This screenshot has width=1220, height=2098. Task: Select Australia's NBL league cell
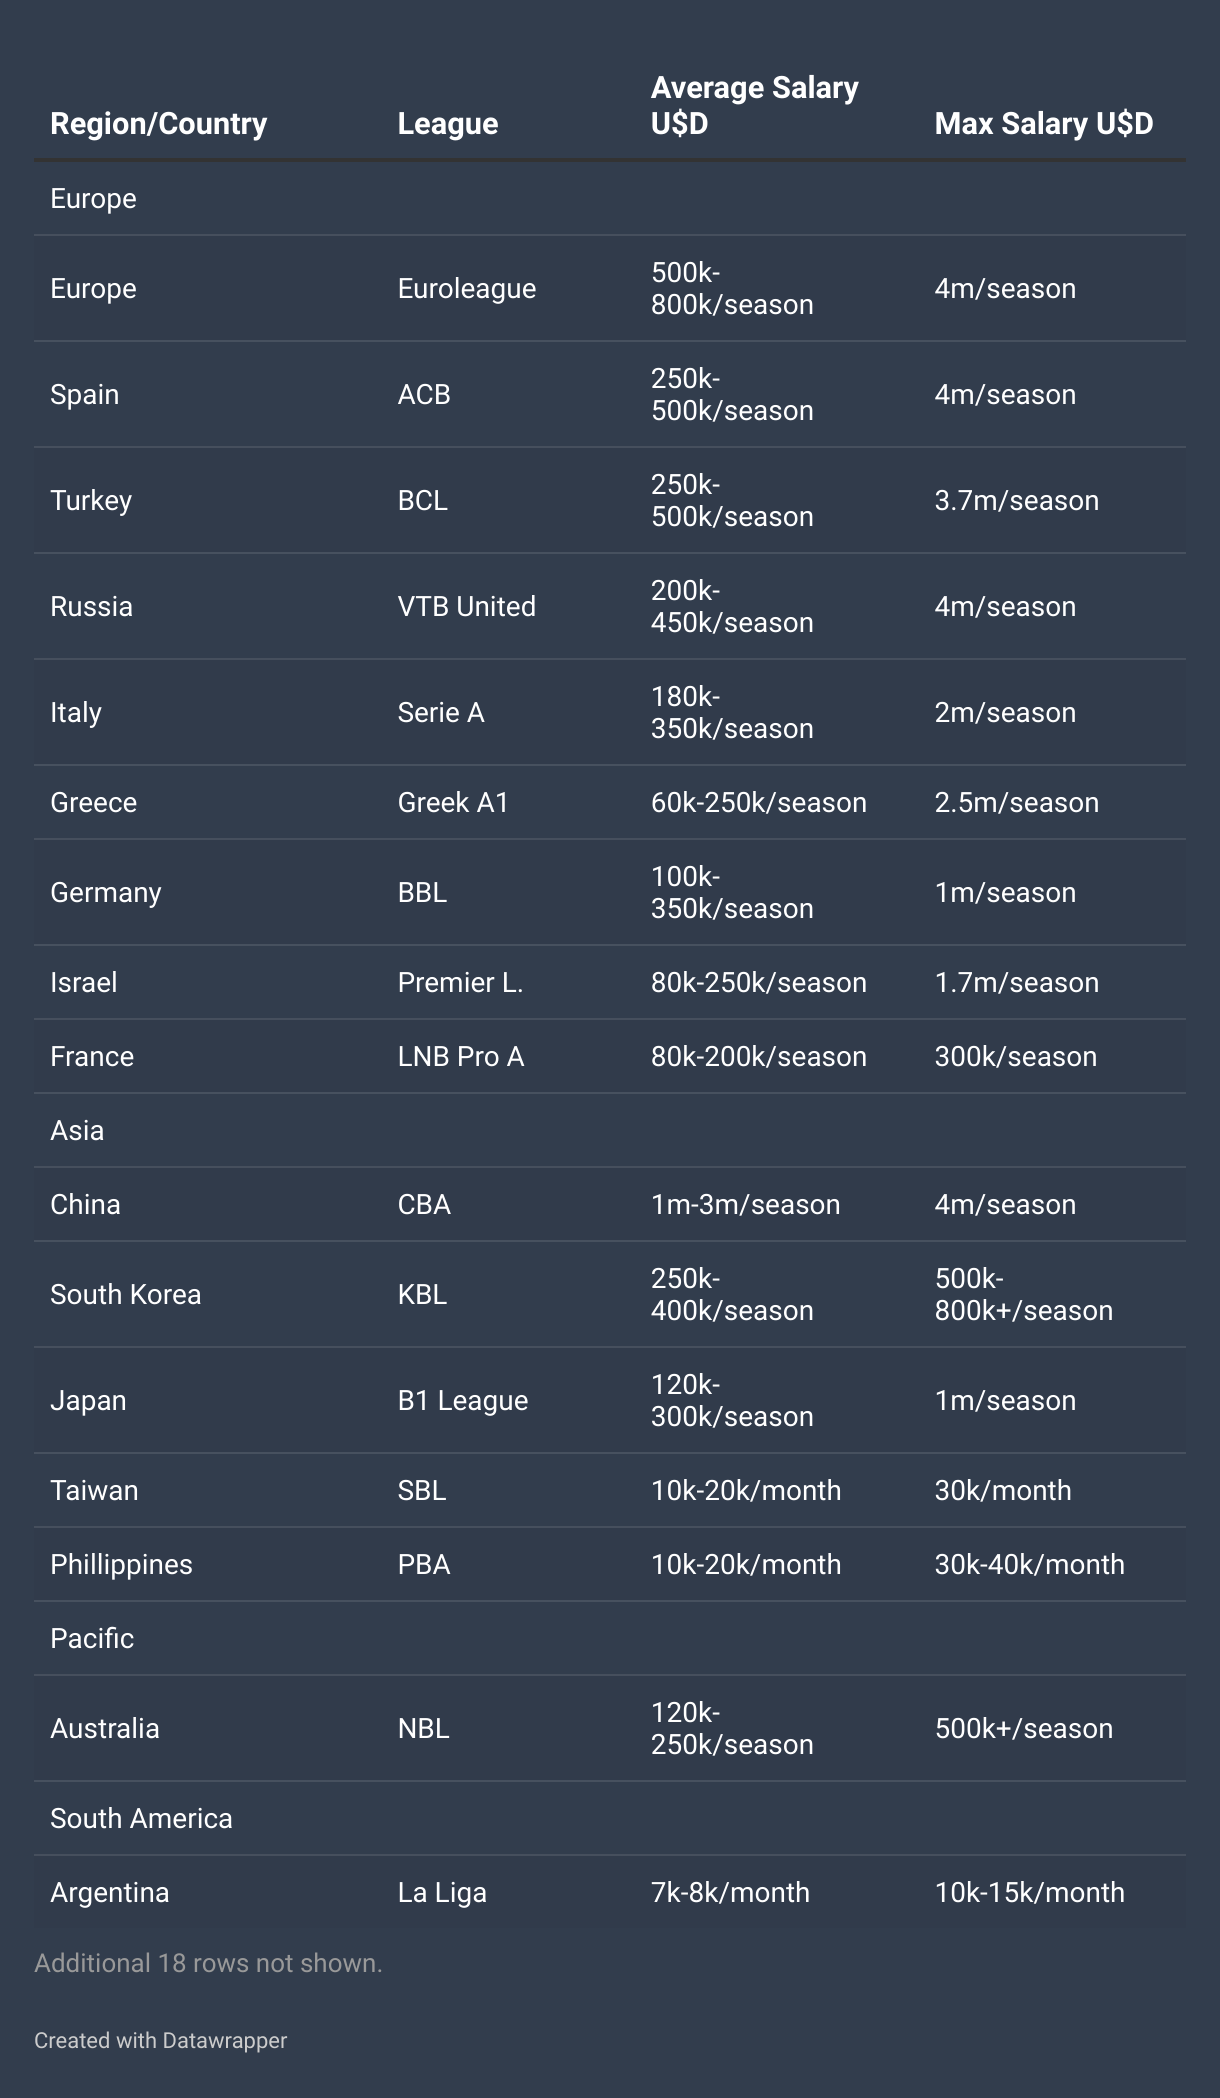pyautogui.click(x=423, y=1729)
